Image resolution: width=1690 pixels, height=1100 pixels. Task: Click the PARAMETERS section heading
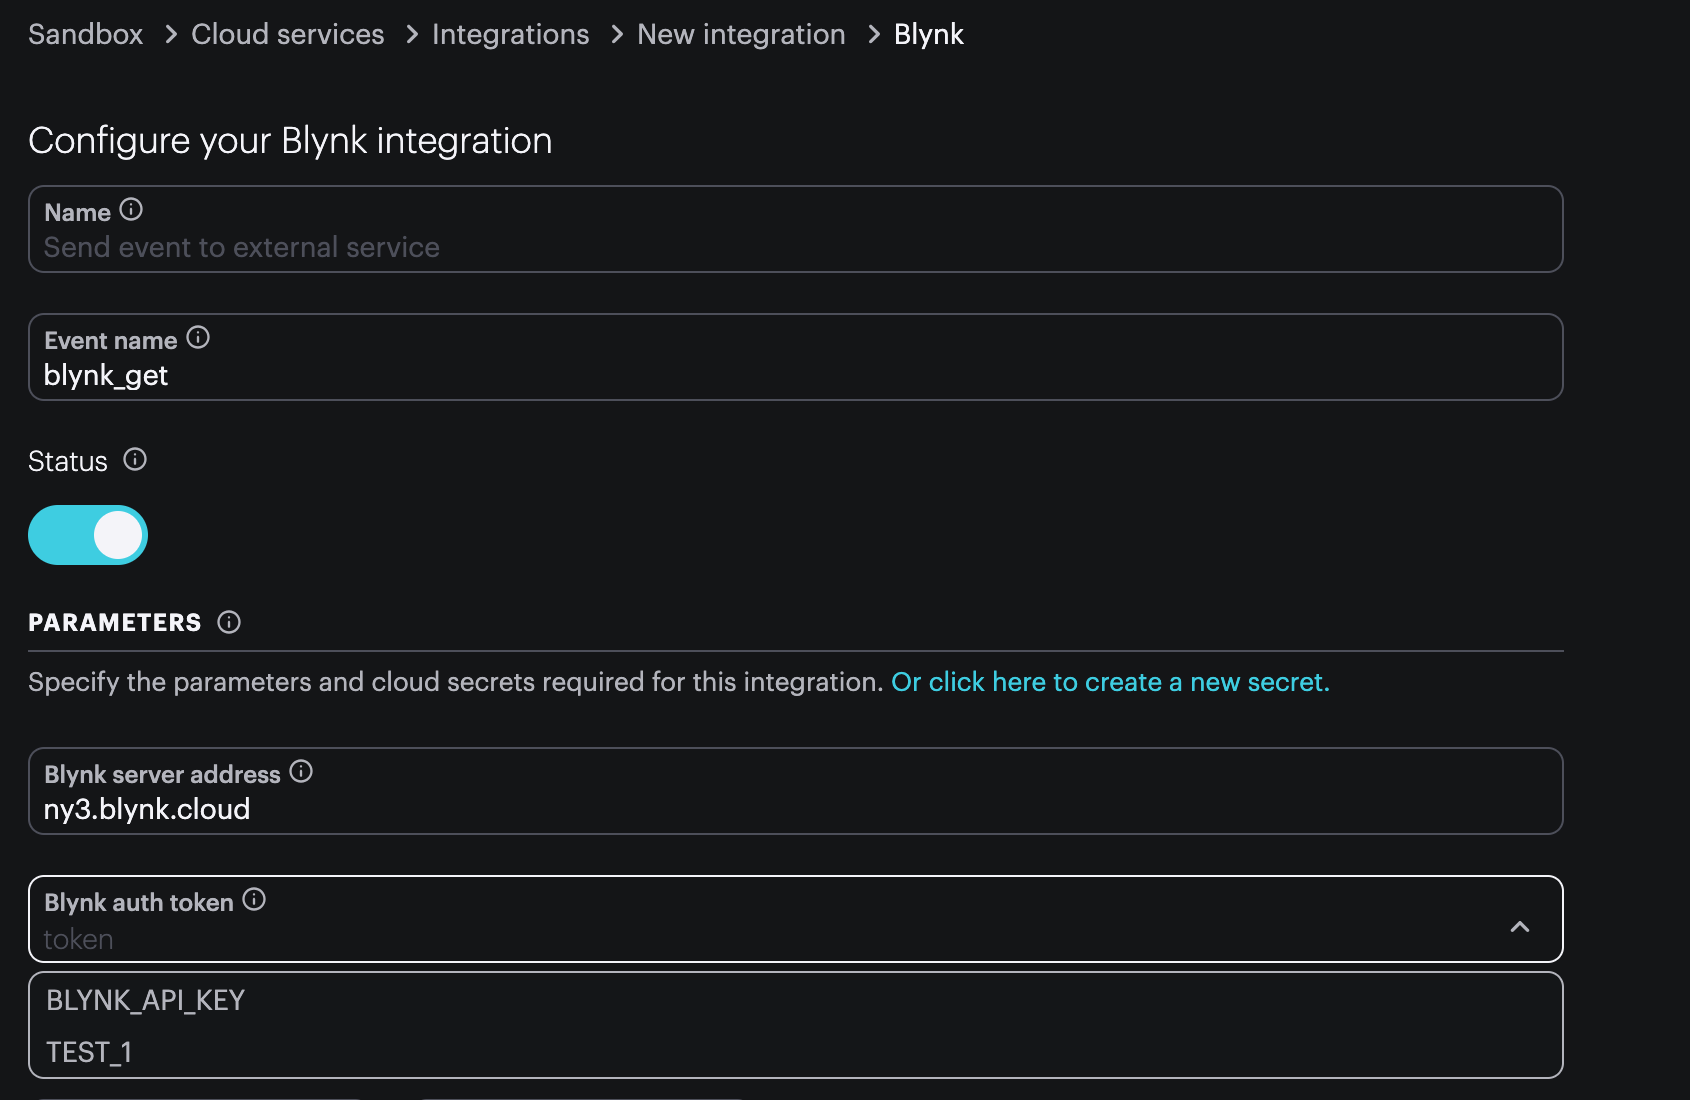115,623
